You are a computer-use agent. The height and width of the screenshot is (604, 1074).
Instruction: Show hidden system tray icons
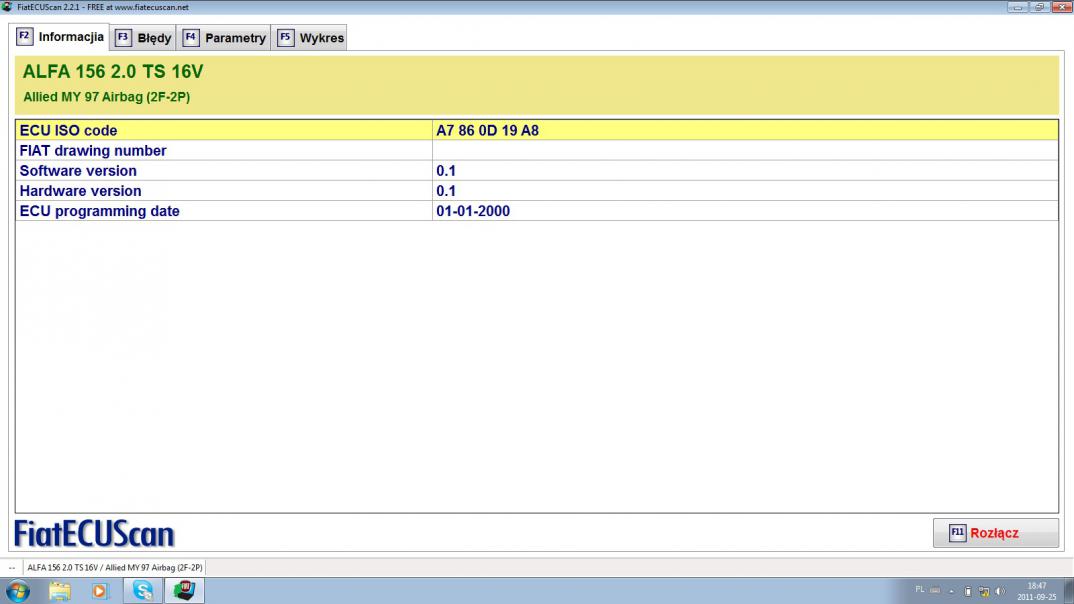point(951,591)
